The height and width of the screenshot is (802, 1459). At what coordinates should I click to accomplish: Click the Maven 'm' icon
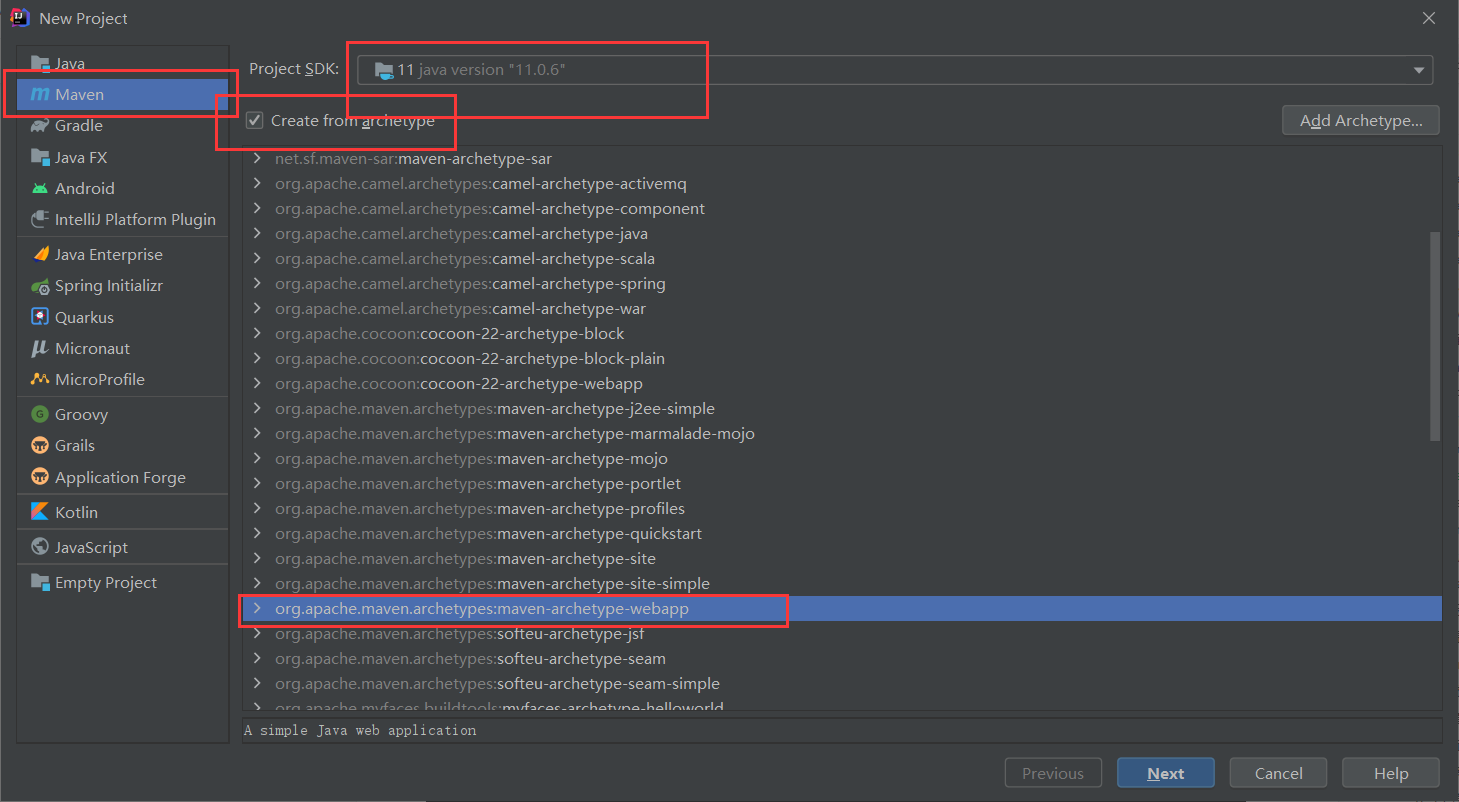40,94
